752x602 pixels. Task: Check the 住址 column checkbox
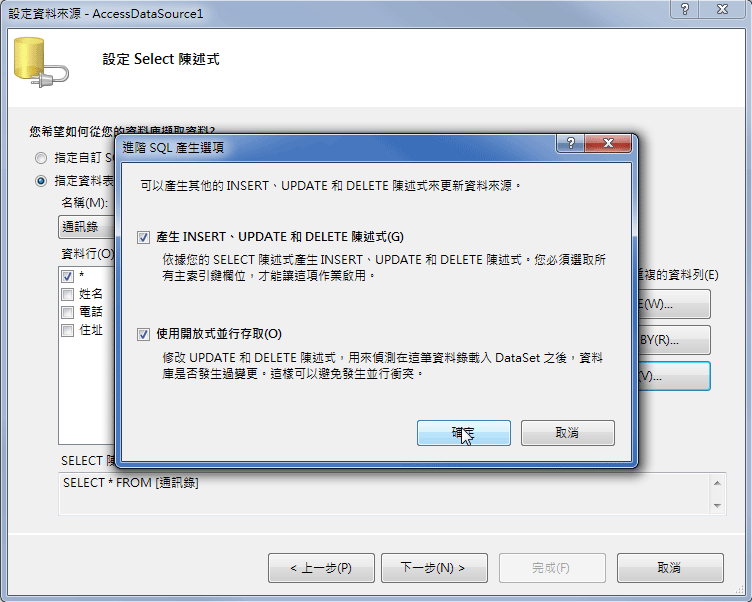point(68,331)
